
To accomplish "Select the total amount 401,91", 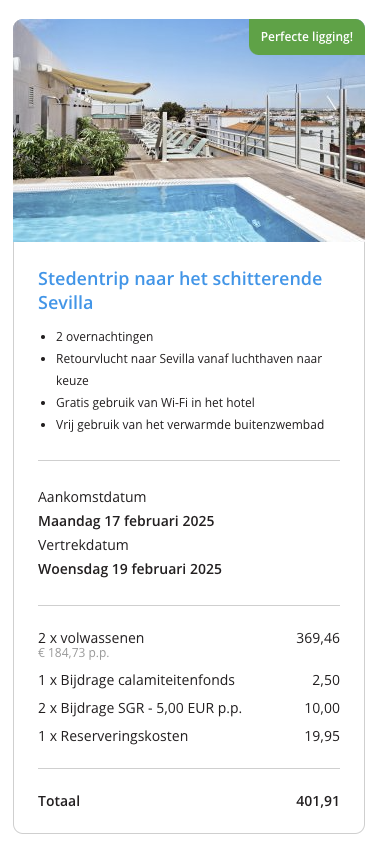I will point(318,802).
